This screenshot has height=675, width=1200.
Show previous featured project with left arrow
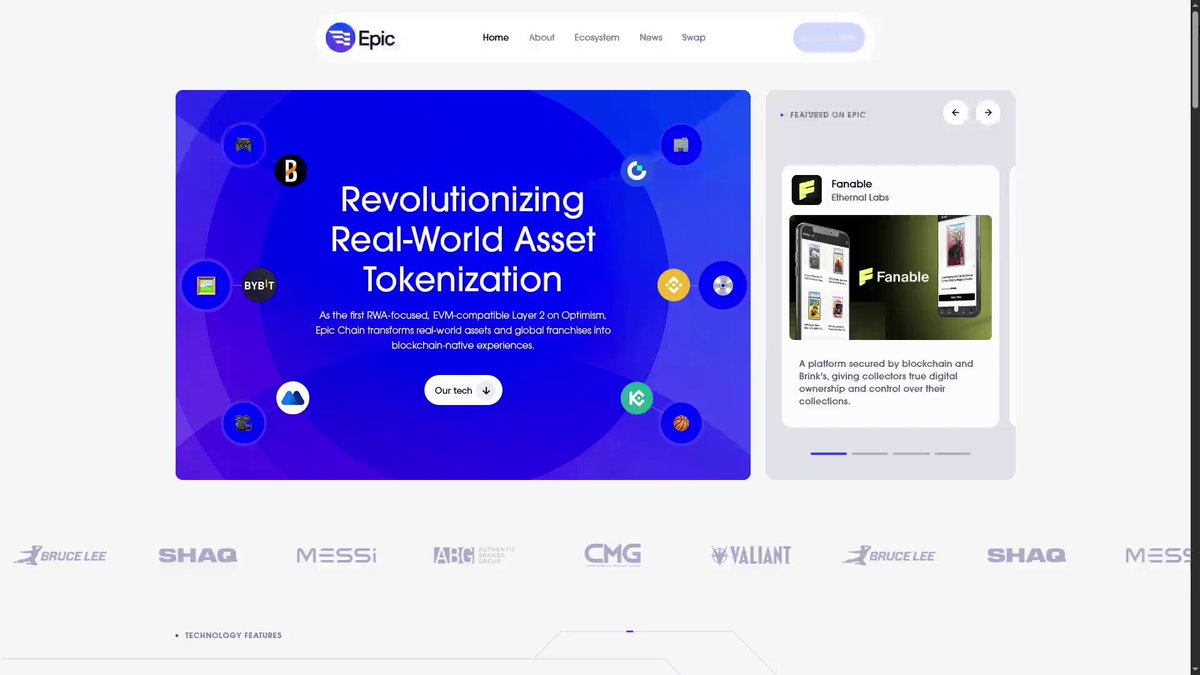pos(955,113)
